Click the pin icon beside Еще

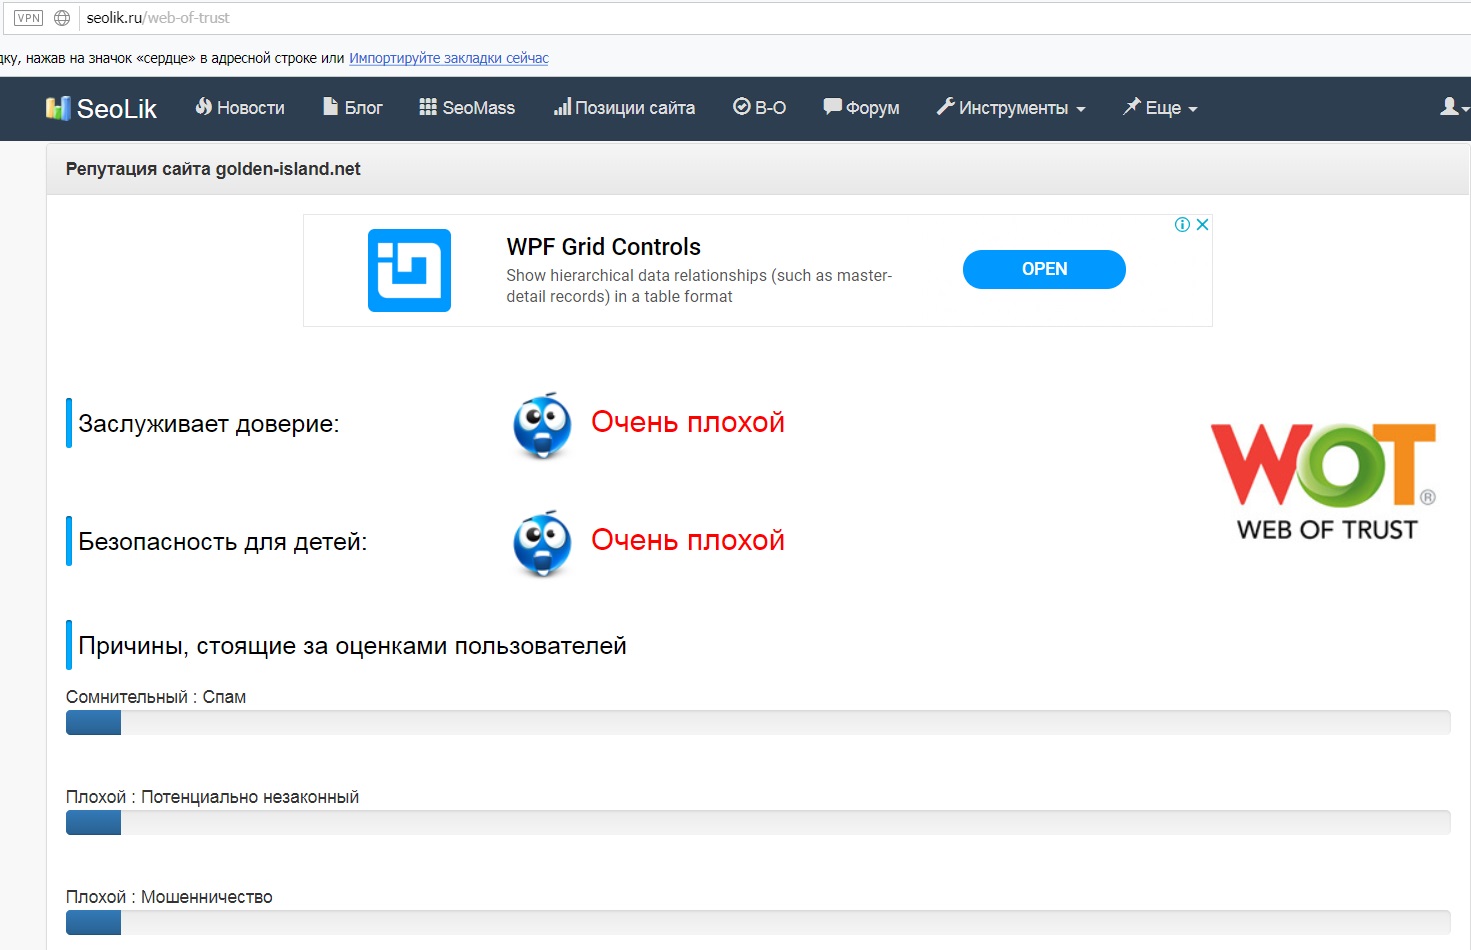coord(1131,106)
